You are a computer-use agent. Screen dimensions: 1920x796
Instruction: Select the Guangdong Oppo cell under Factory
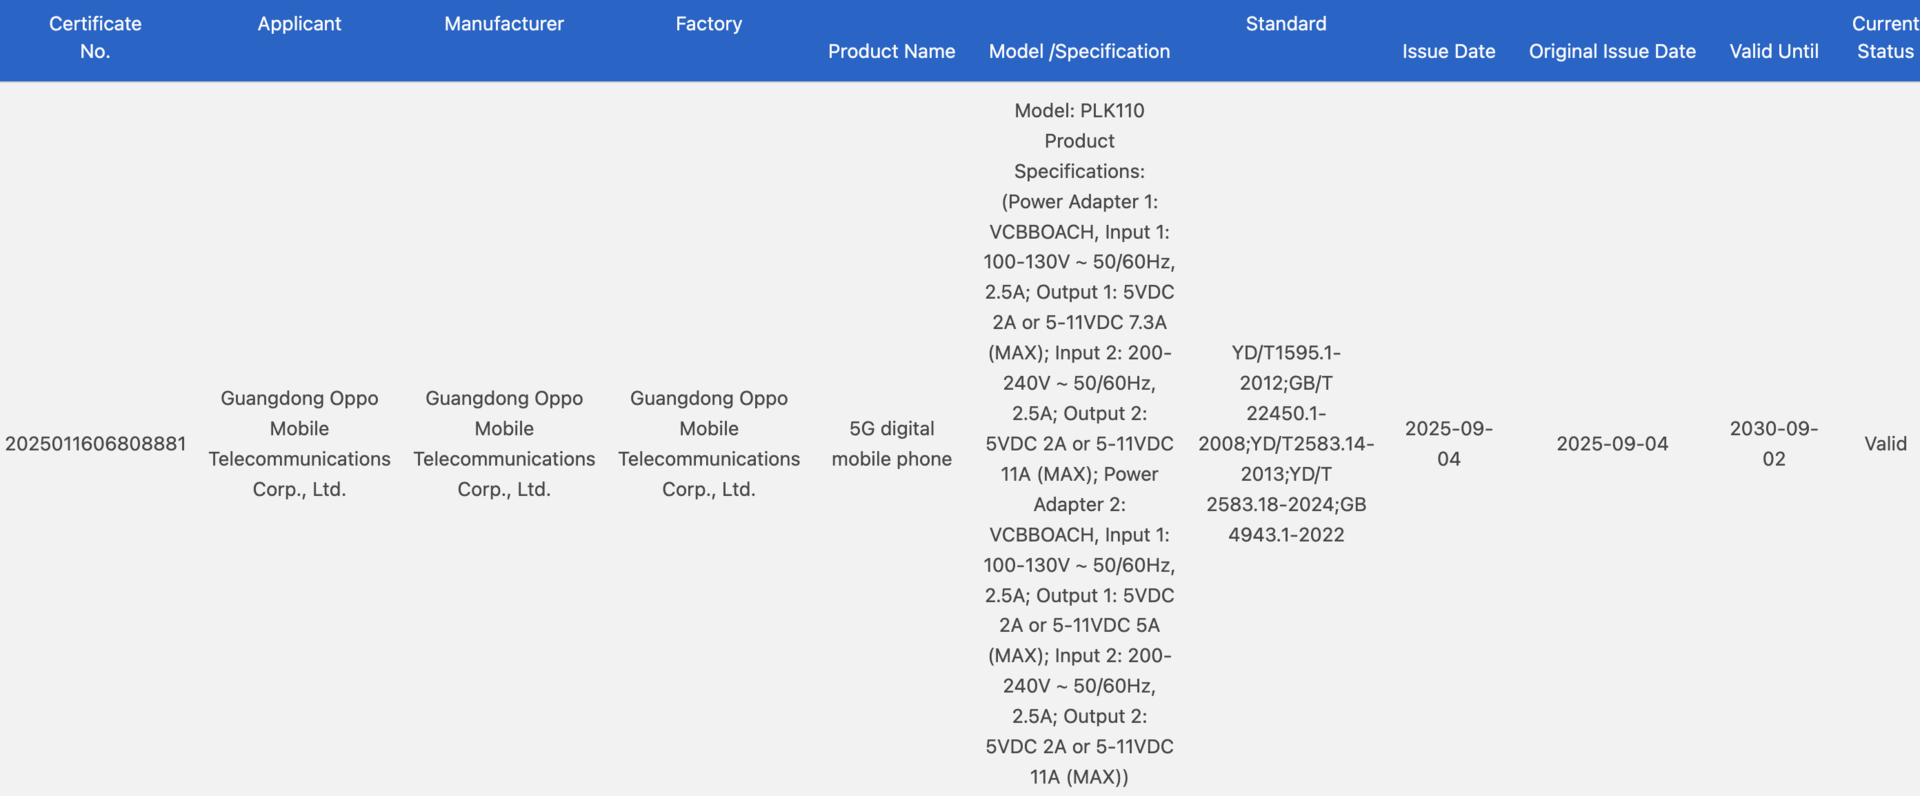[708, 444]
